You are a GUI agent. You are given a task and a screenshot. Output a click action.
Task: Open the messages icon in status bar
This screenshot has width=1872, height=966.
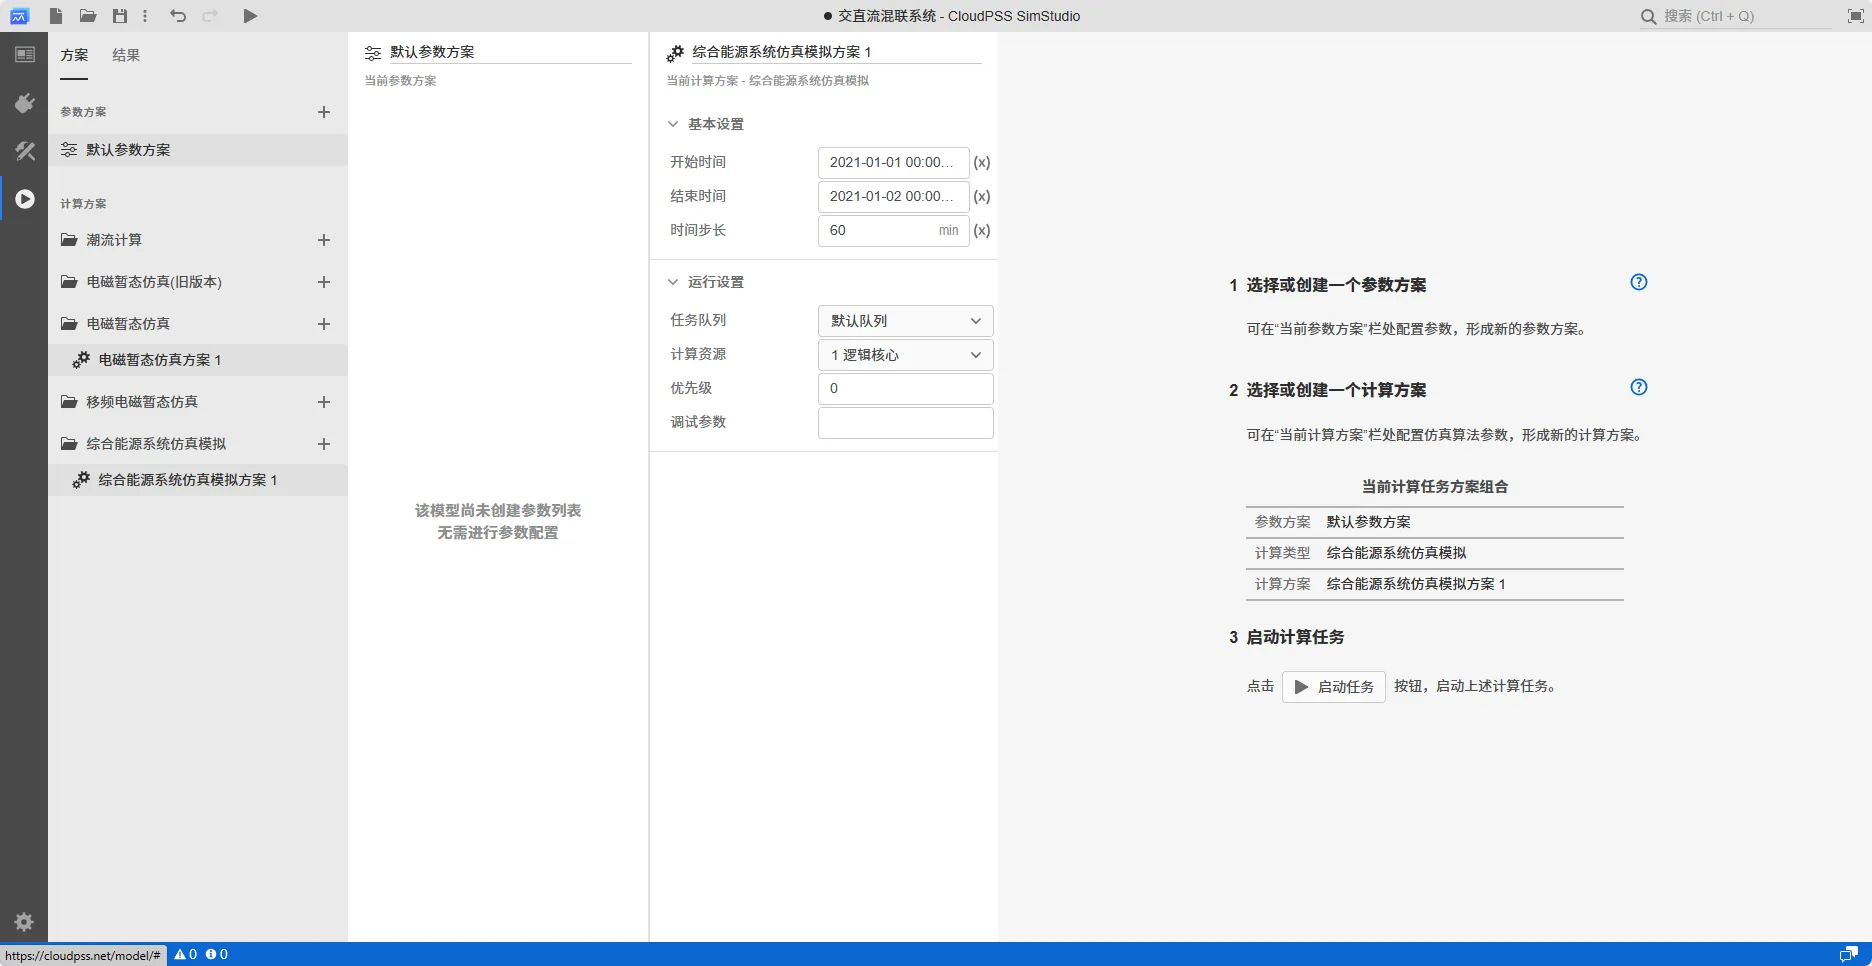point(1848,954)
